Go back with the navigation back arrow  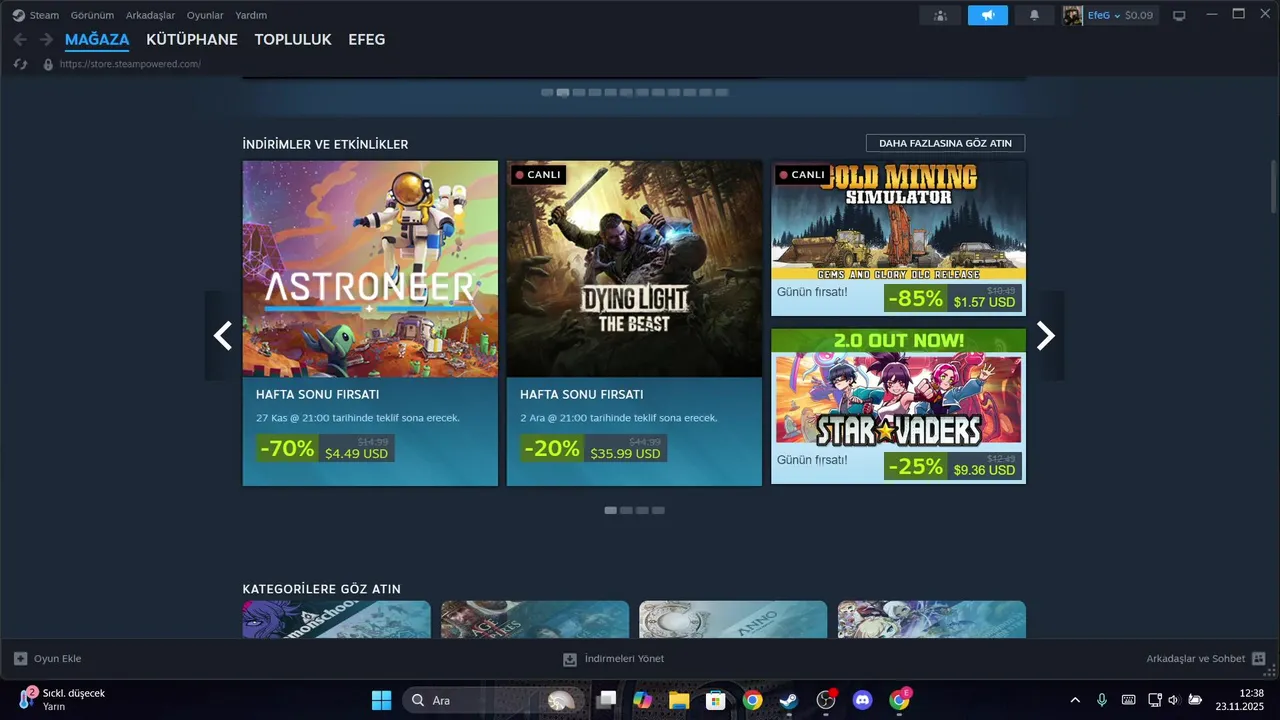[x=20, y=40]
